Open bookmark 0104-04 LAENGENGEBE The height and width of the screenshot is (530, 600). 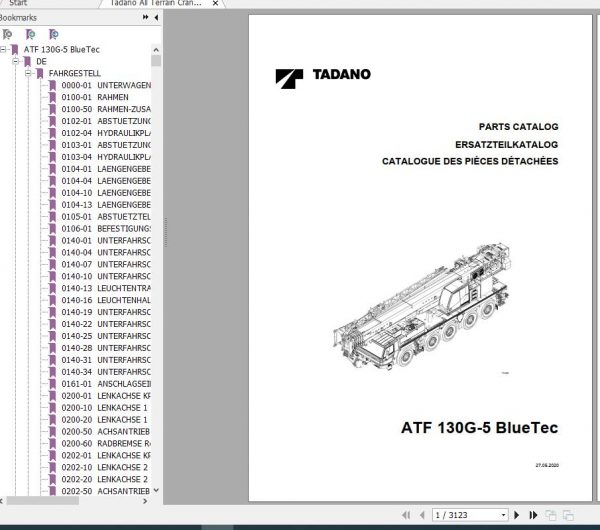106,181
